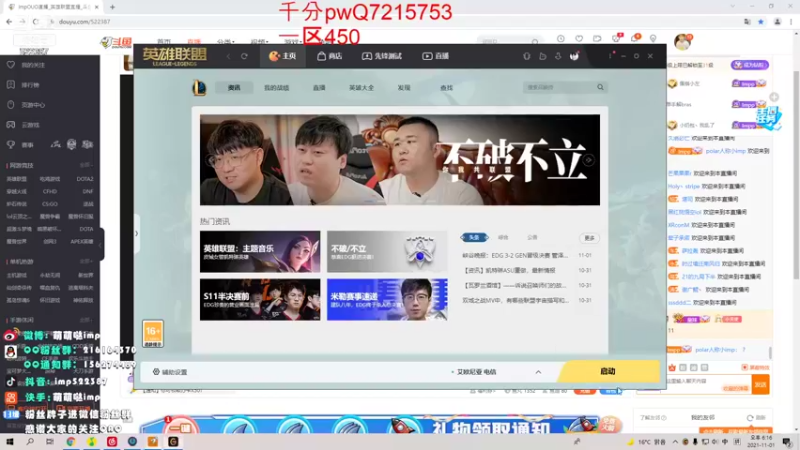Open the 赛事 trophy item in the sidebar
Image resolution: width=800 pixels, height=450 pixels.
[x=20, y=145]
